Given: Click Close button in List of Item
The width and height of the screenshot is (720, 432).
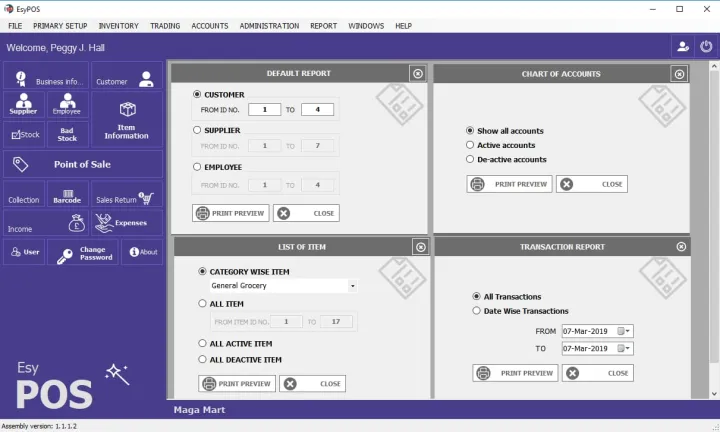Looking at the screenshot, I should [312, 383].
